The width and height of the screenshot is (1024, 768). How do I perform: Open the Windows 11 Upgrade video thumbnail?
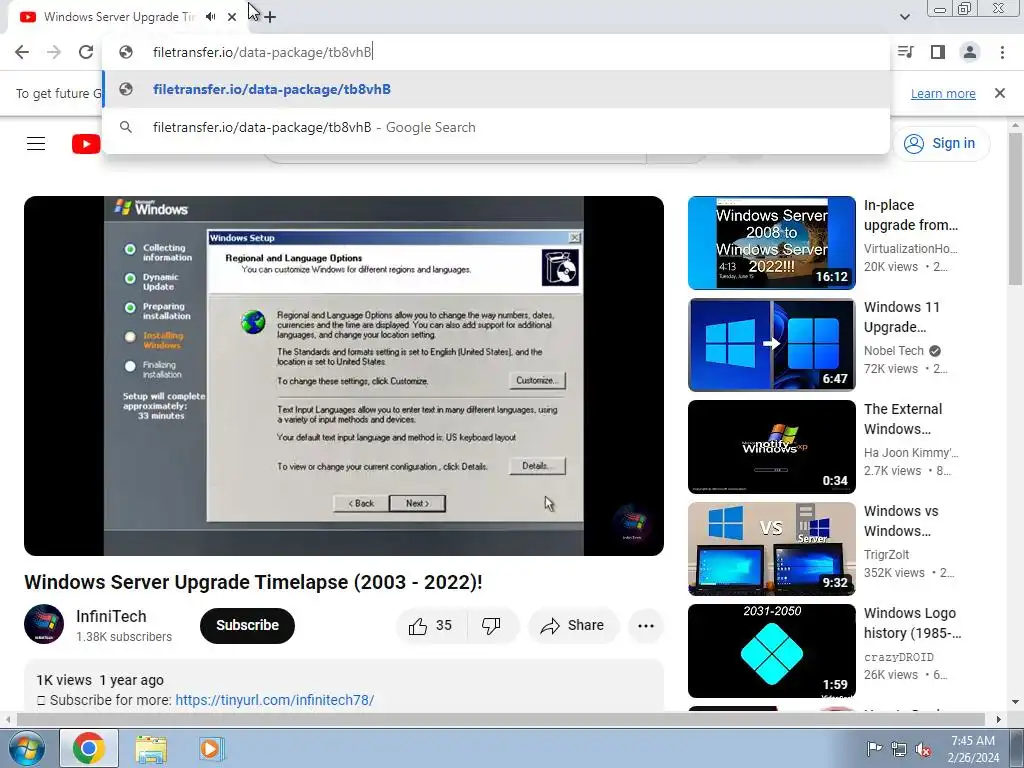(x=771, y=345)
